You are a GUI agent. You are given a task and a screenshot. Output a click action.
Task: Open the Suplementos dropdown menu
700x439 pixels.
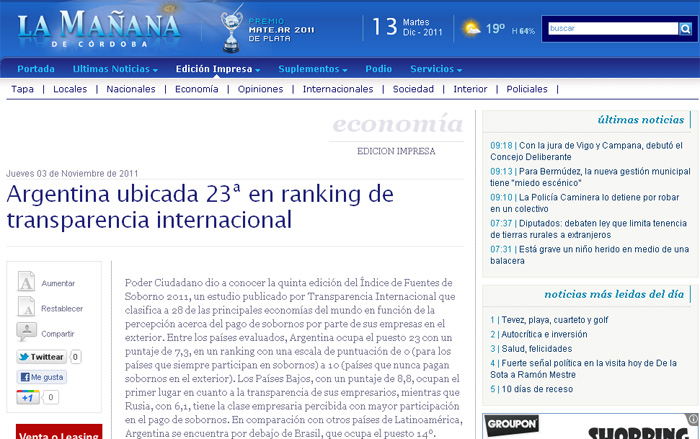pos(312,69)
